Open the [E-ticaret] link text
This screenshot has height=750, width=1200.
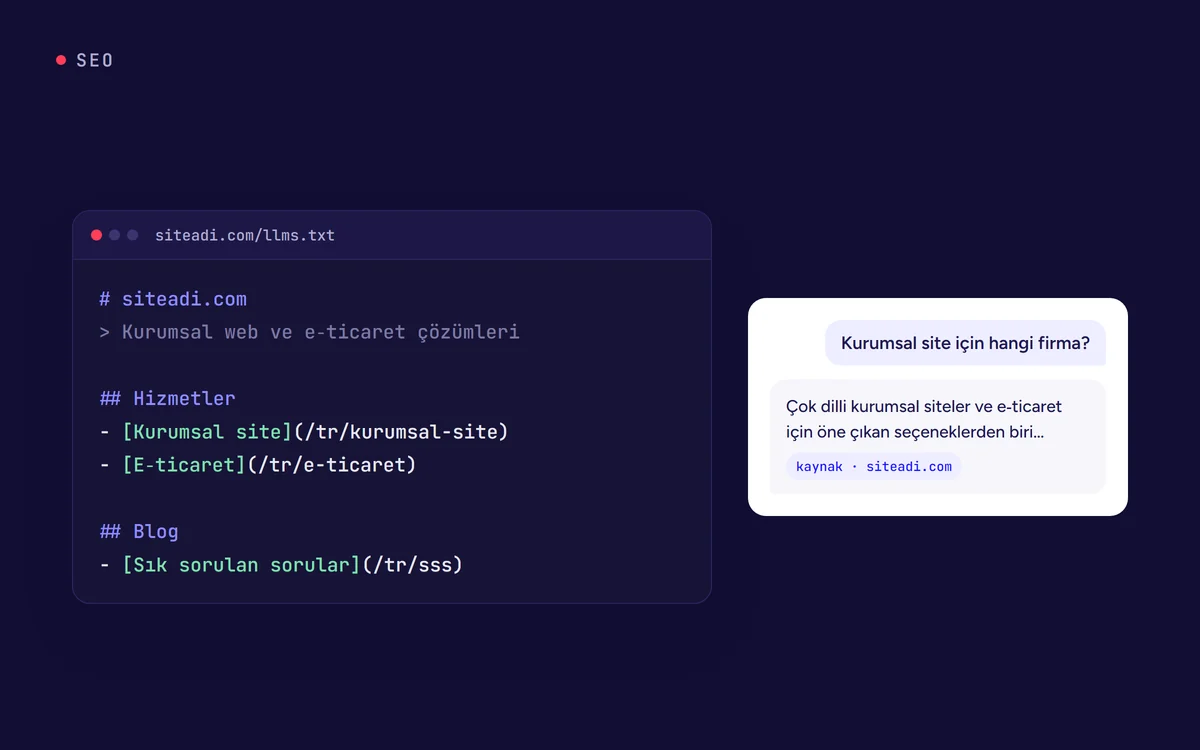pos(185,465)
